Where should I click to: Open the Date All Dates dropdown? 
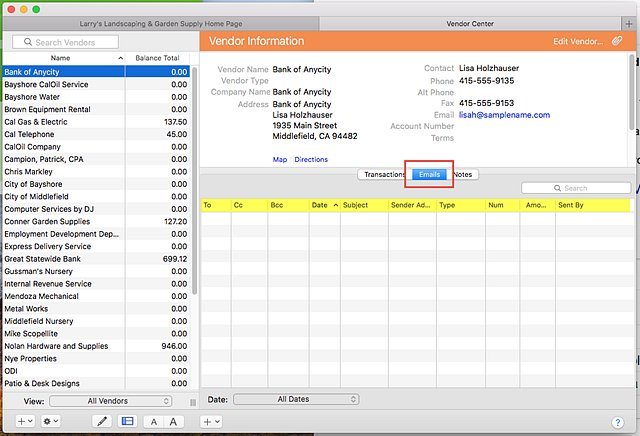(296, 399)
